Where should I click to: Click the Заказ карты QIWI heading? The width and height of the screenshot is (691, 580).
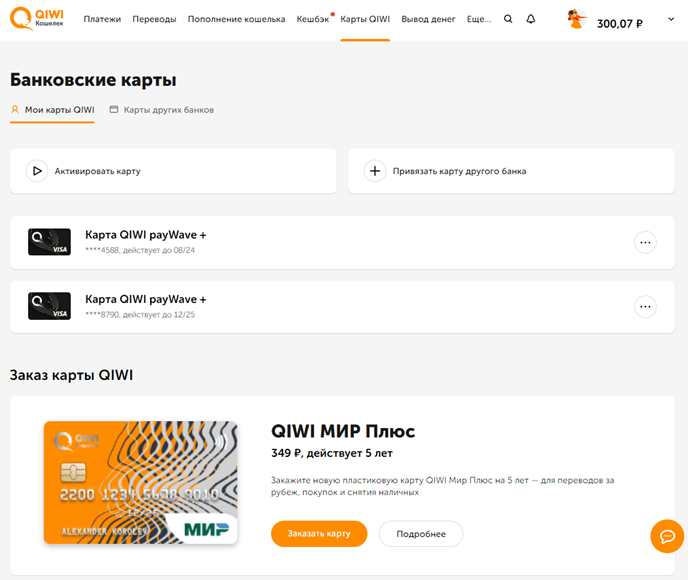(x=71, y=375)
